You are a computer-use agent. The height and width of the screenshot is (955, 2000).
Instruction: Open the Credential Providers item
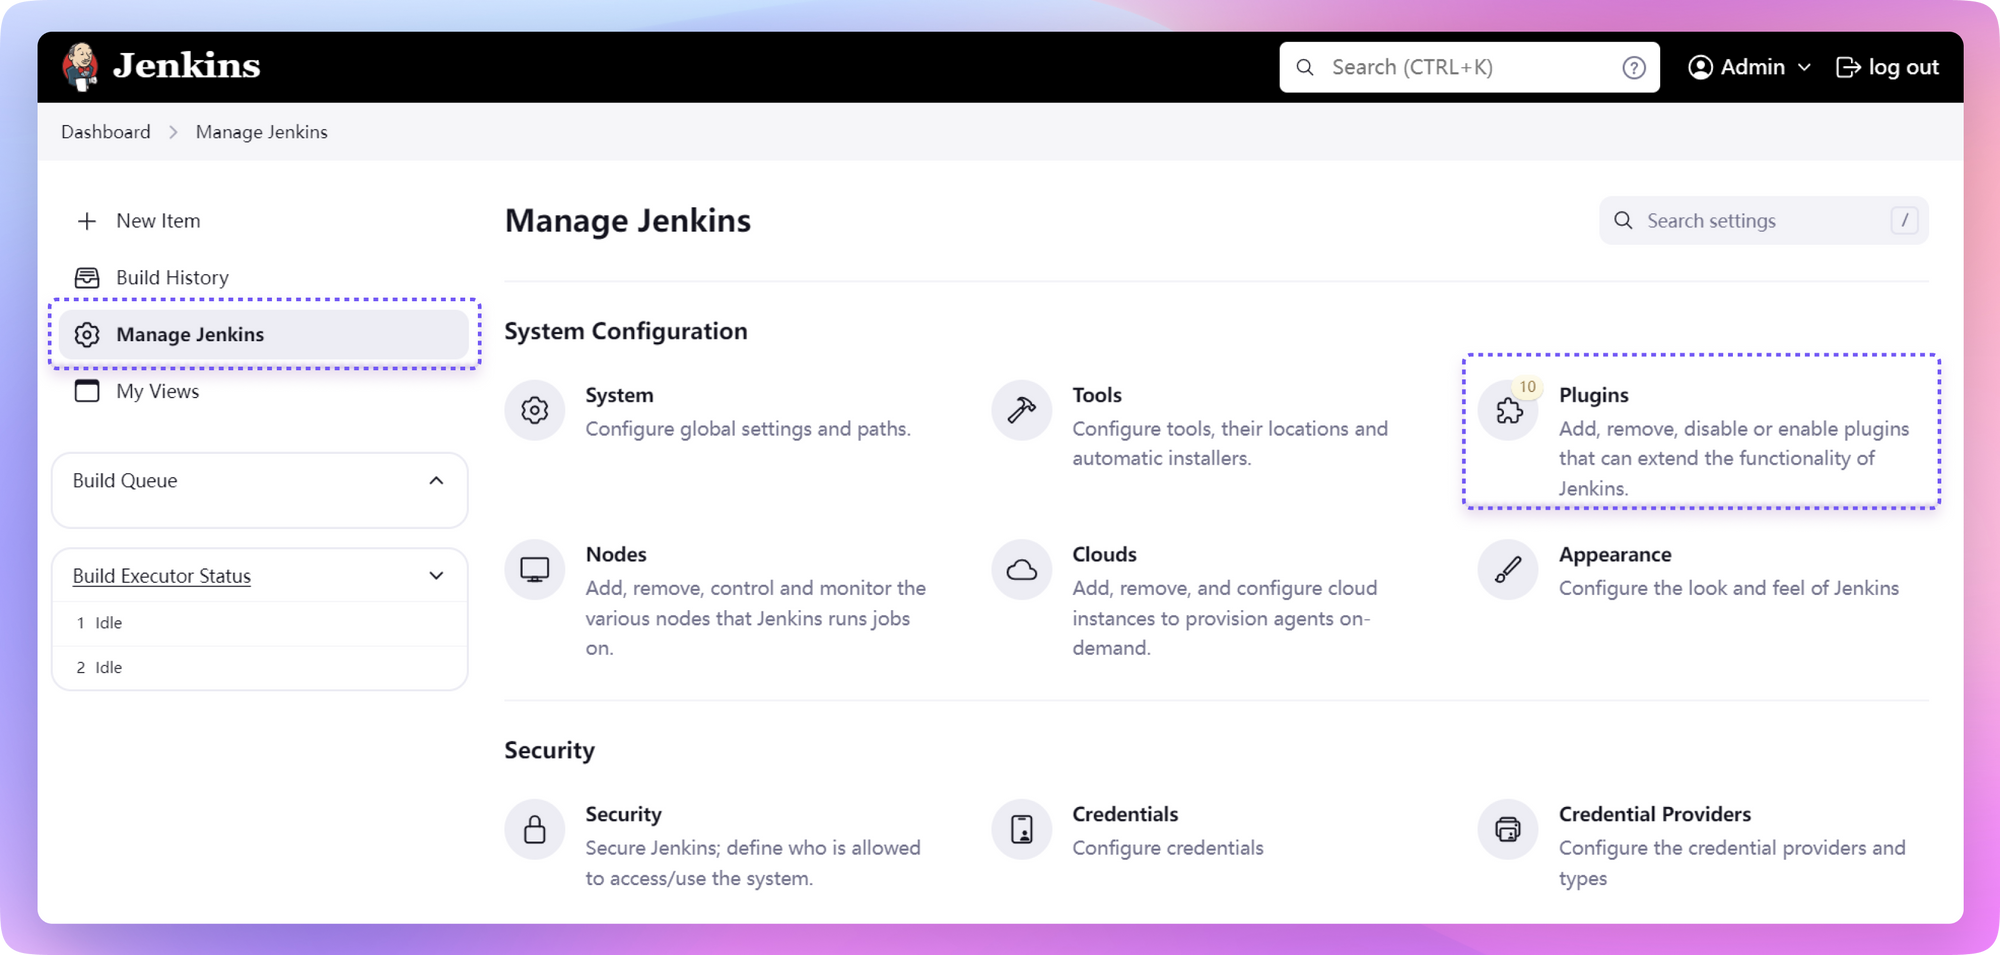[x=1693, y=845]
